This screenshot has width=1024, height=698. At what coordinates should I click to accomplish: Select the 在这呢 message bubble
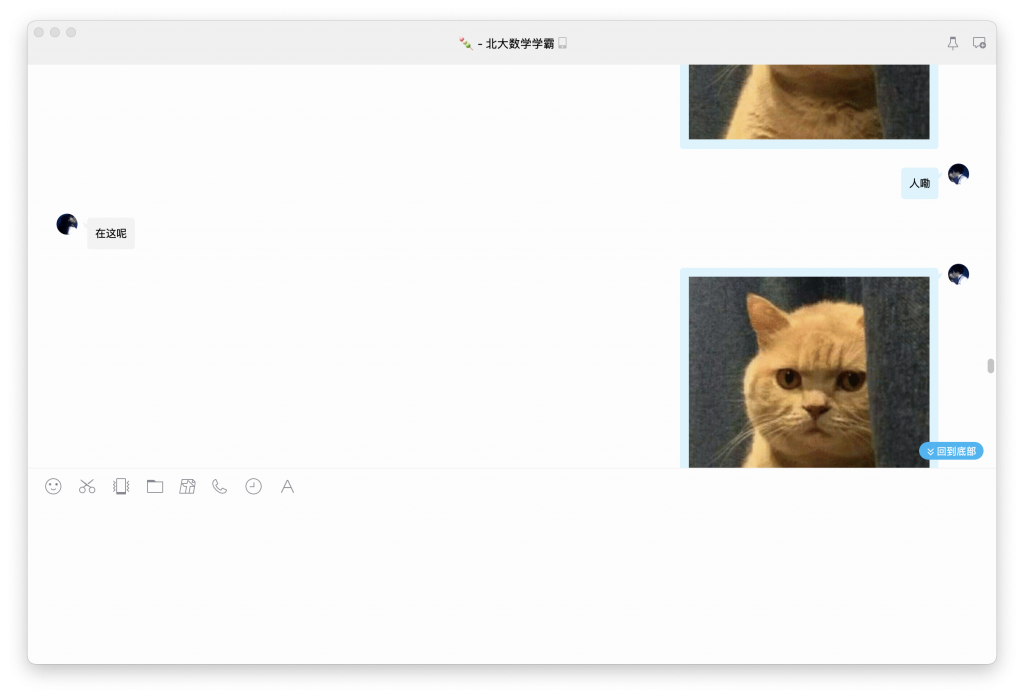[111, 233]
